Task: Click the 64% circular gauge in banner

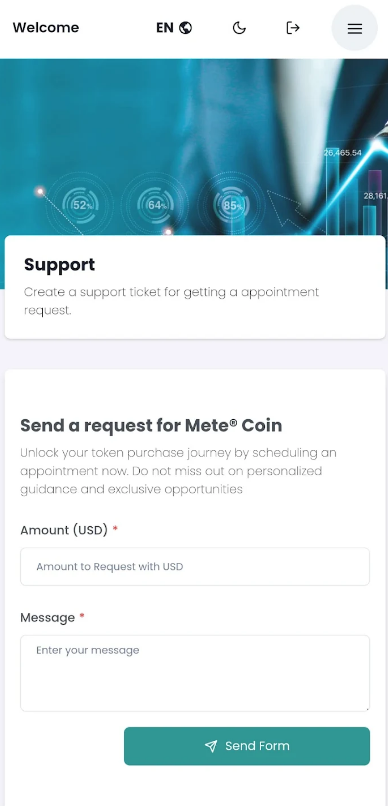Action: click(x=155, y=205)
